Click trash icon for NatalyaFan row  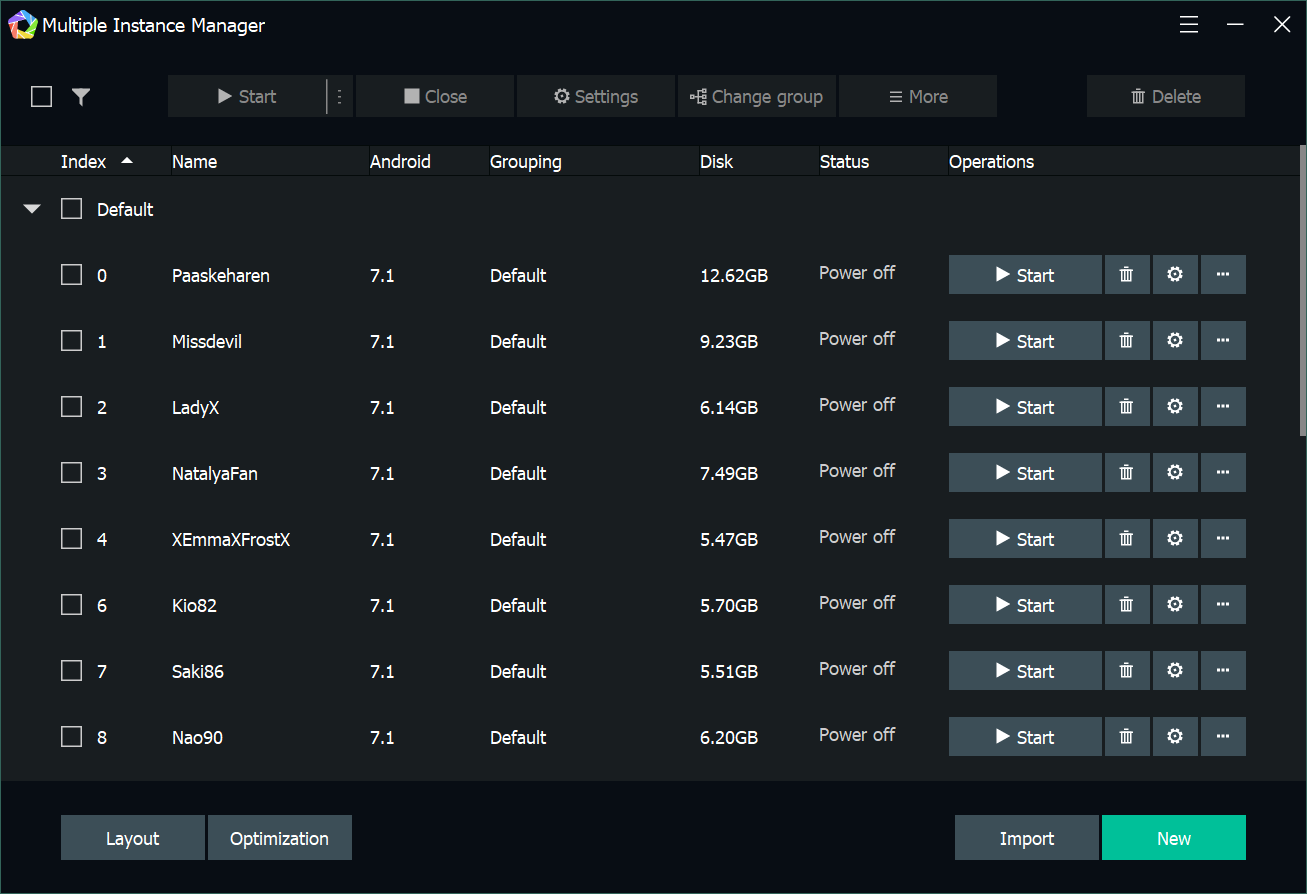pyautogui.click(x=1126, y=473)
